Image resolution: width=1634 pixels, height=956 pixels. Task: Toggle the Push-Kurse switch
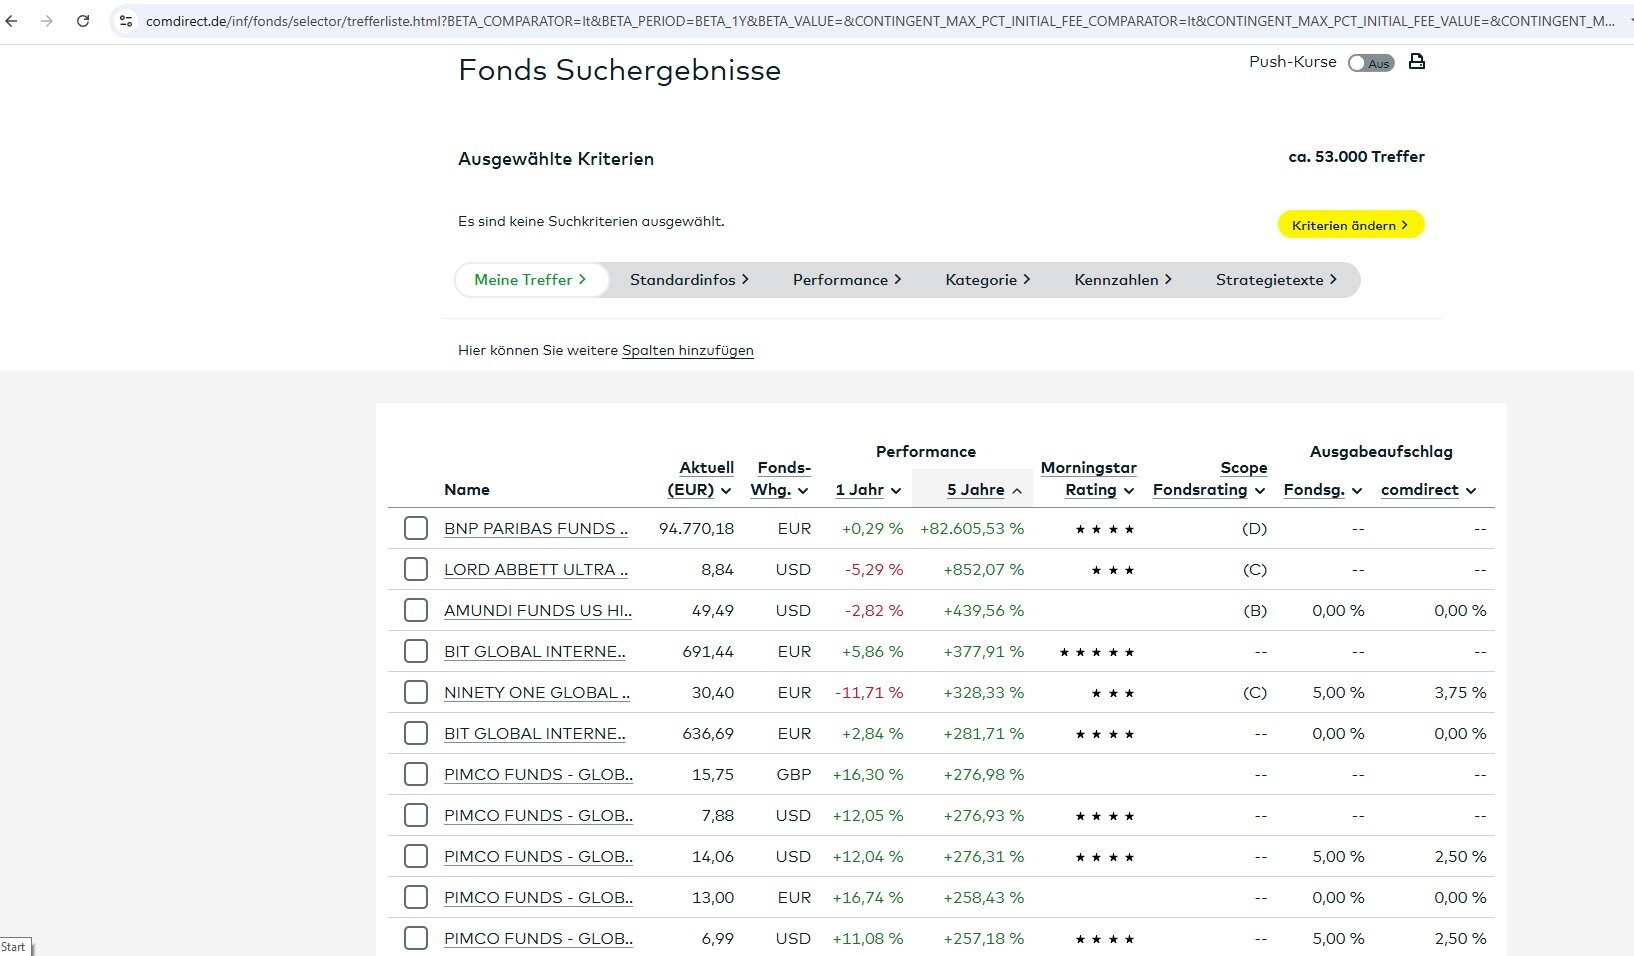1370,63
